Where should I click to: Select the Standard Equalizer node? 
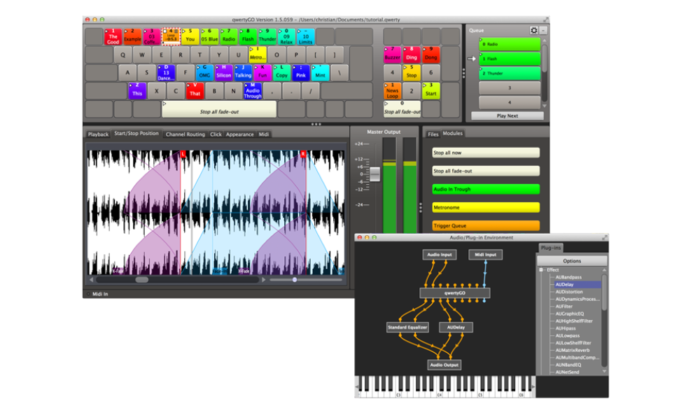pos(407,327)
